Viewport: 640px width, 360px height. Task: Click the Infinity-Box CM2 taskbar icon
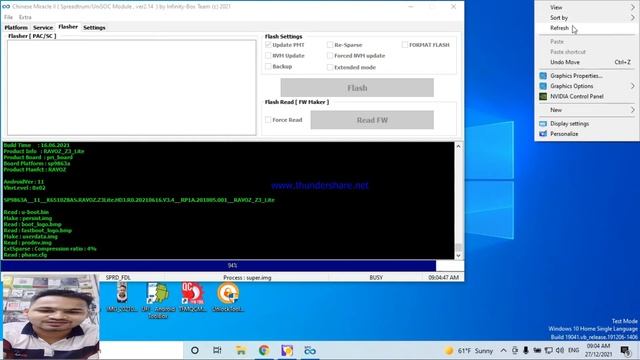310,350
